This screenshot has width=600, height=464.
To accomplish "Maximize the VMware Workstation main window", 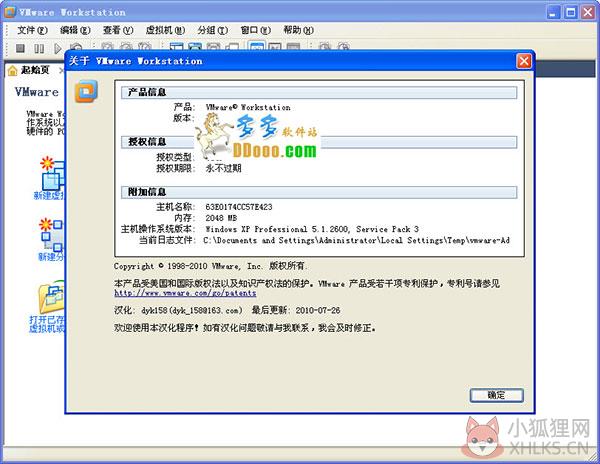I will click(x=571, y=12).
